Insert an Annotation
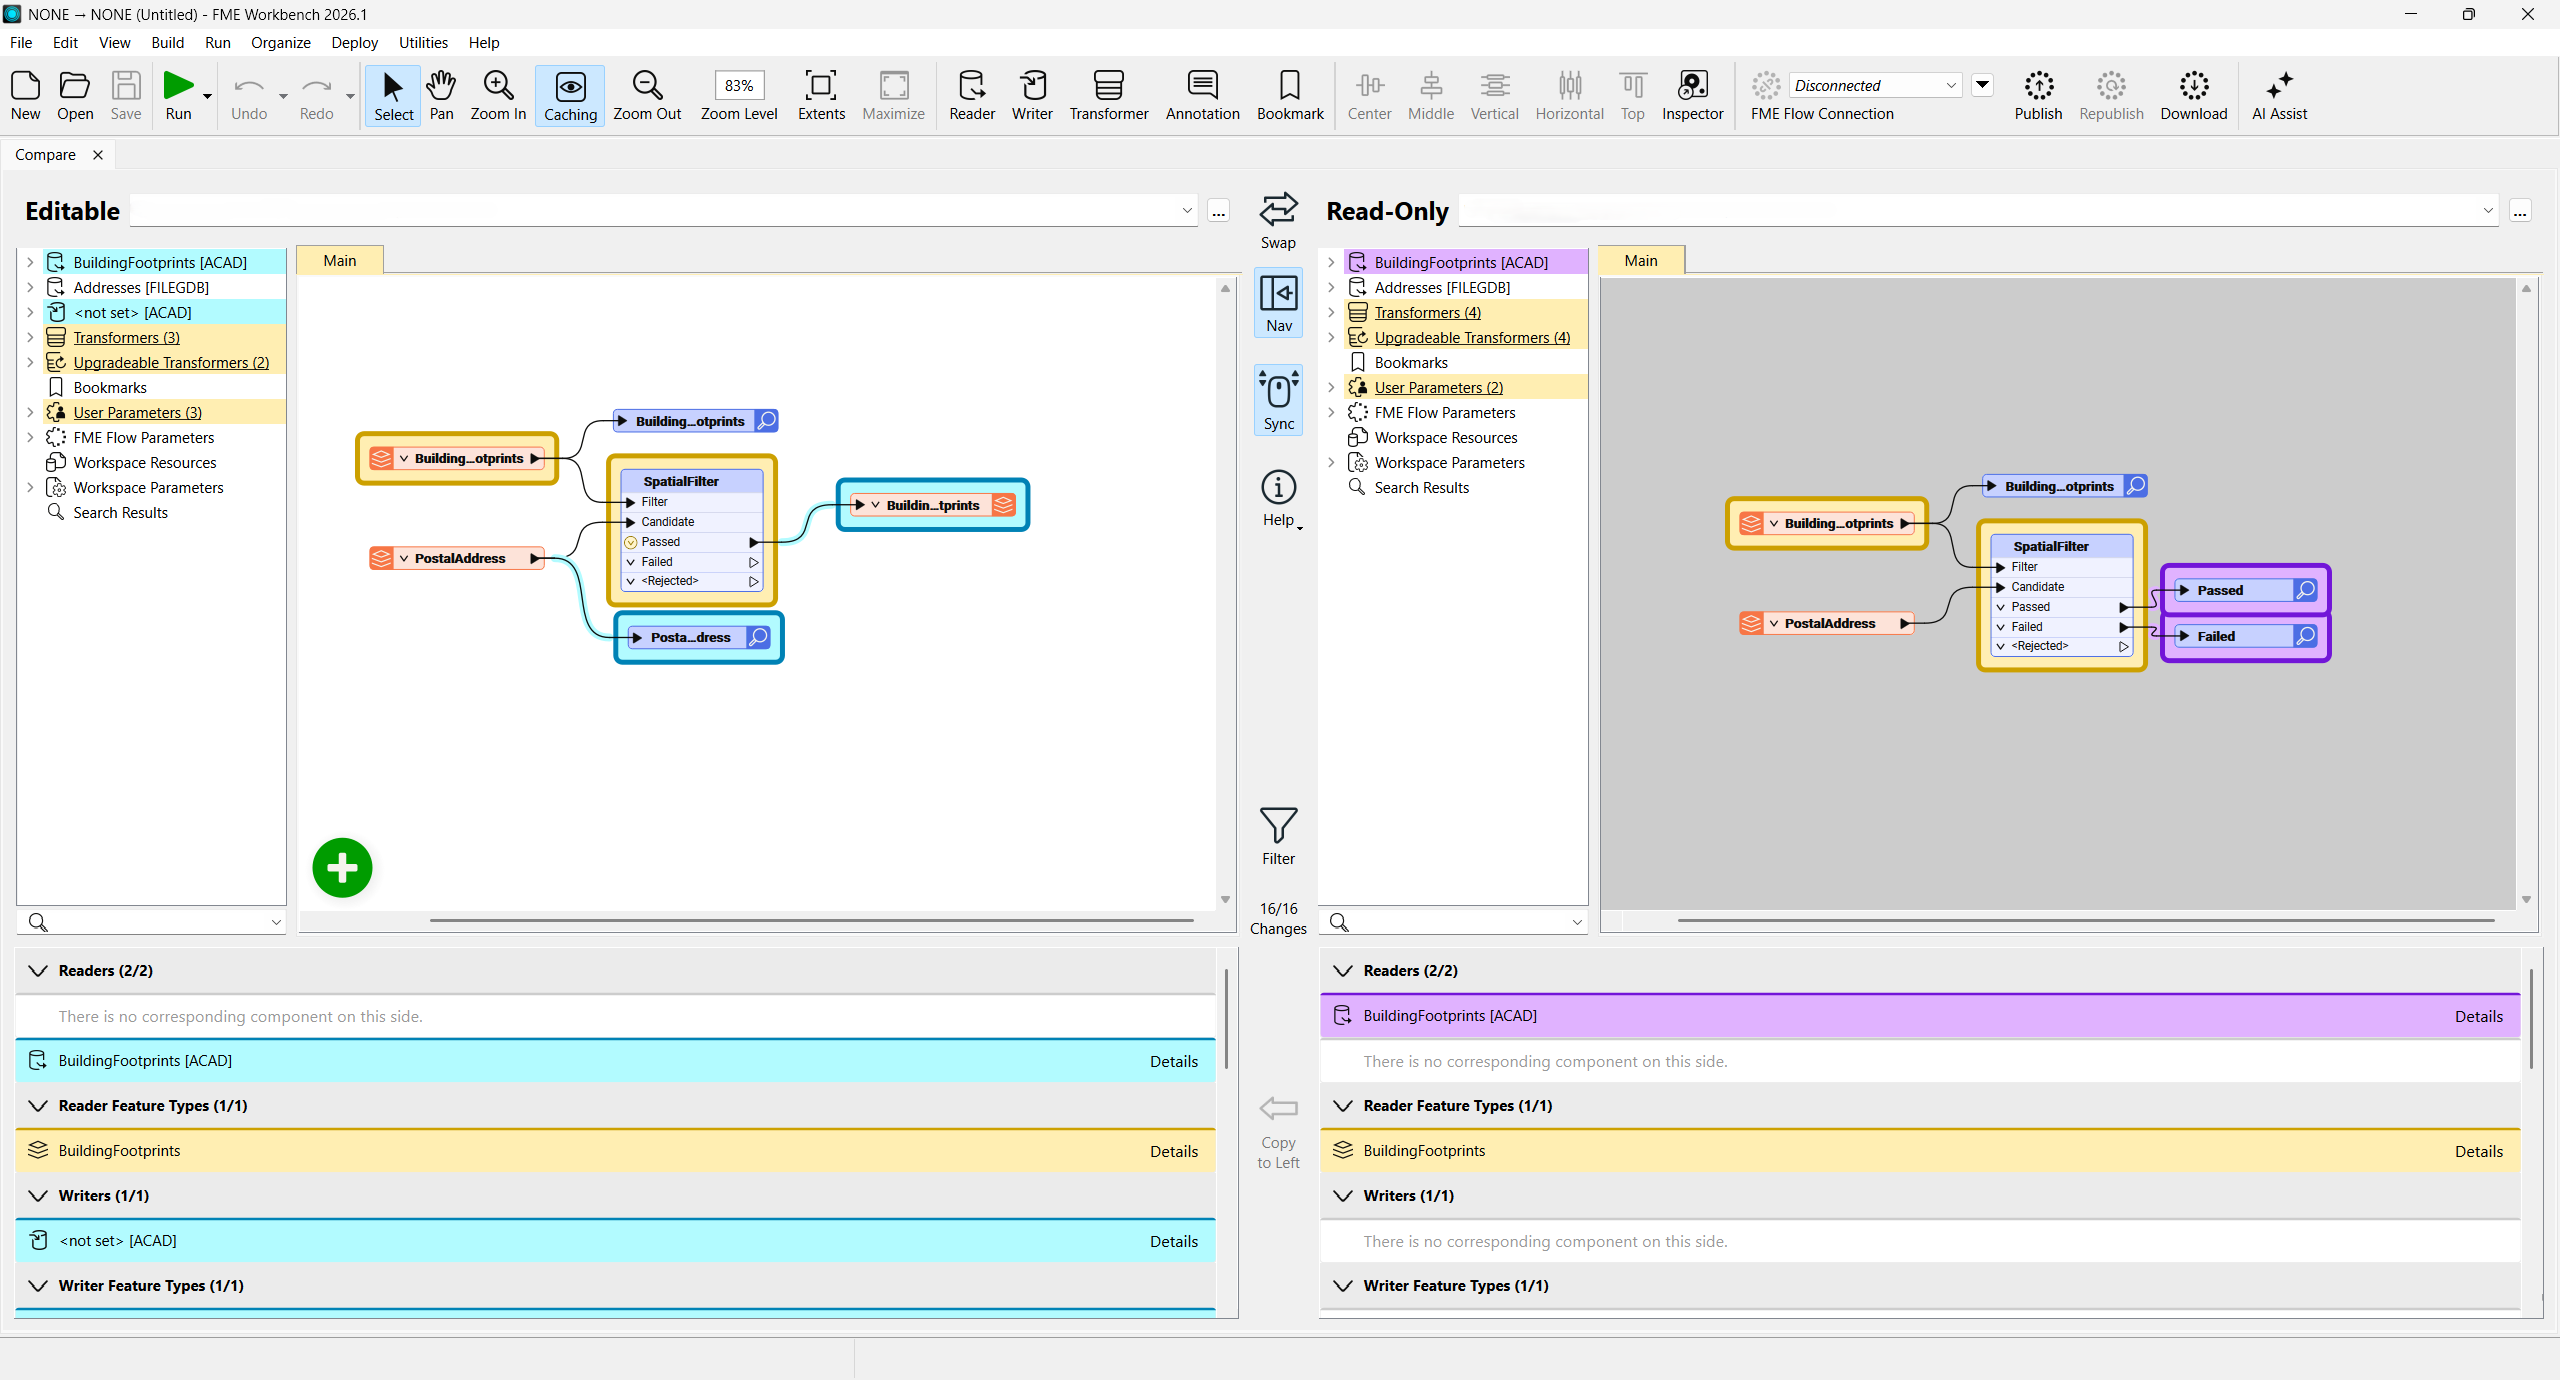 (1202, 95)
